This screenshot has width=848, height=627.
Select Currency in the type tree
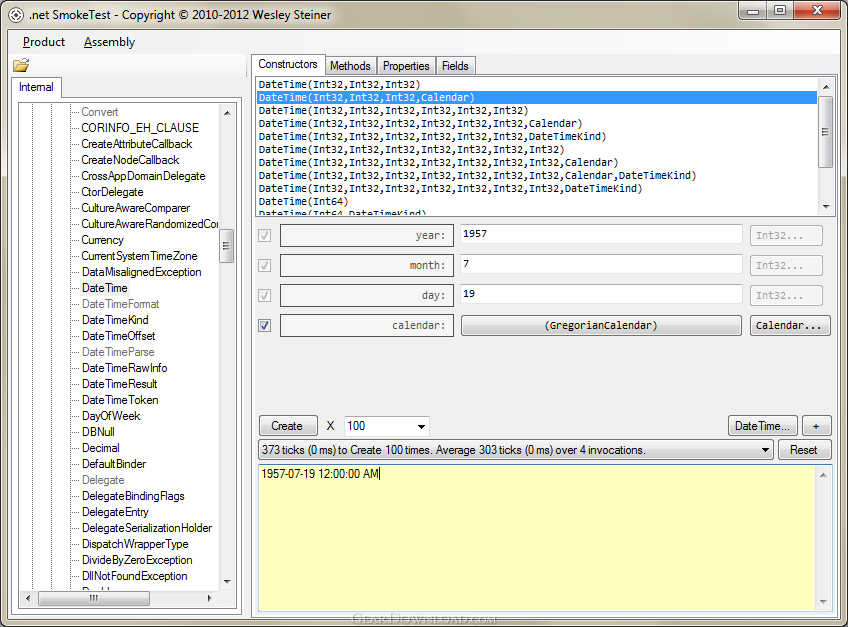[x=102, y=240]
